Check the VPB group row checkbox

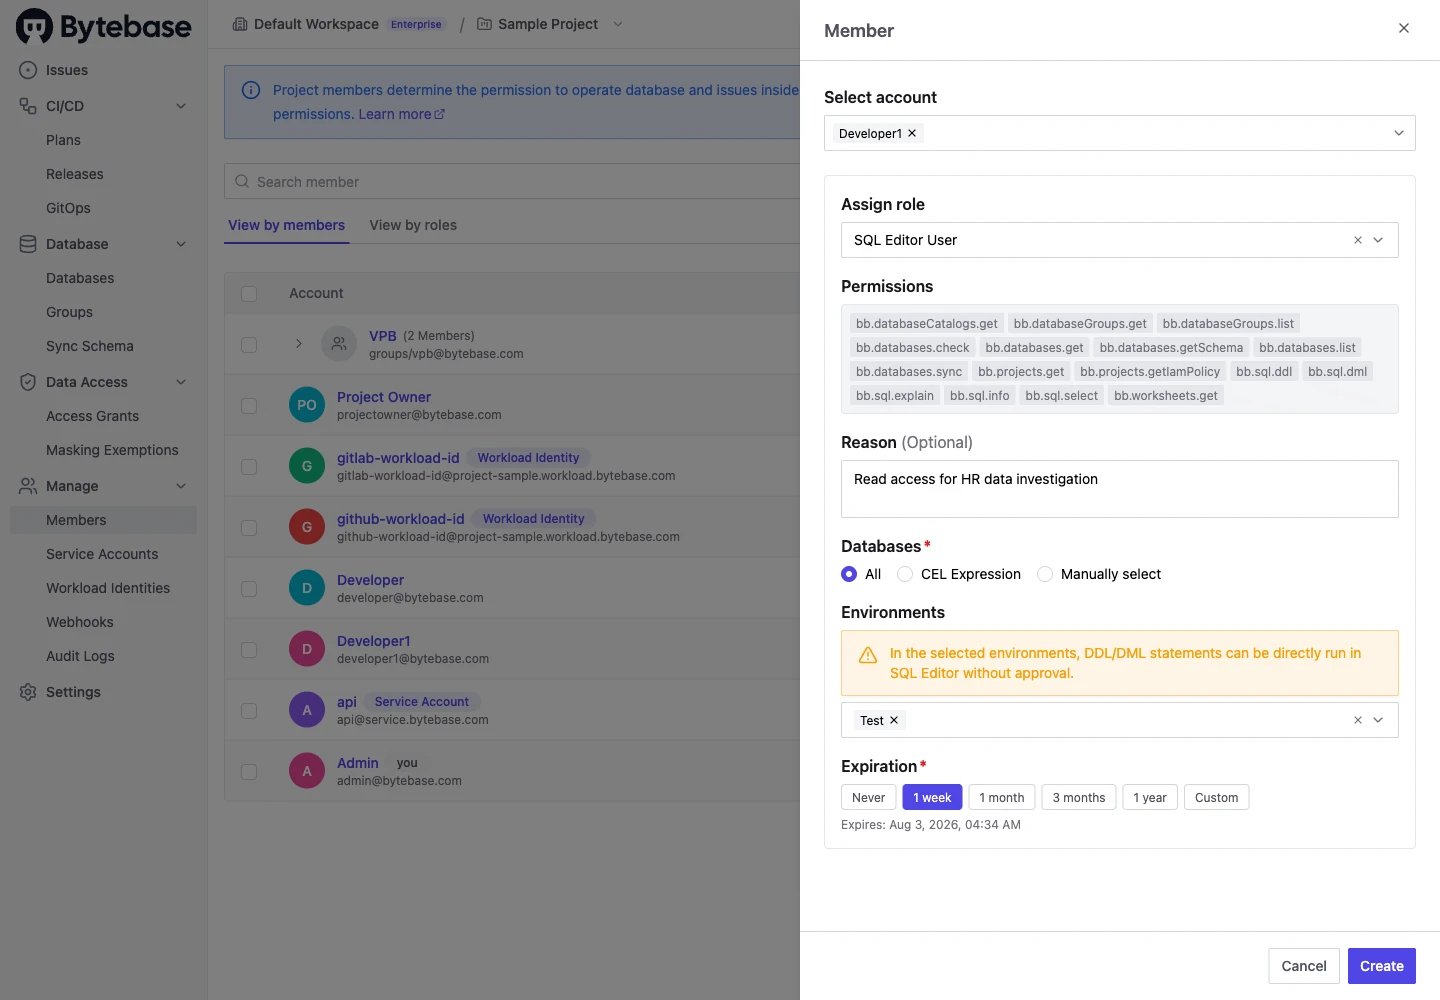pyautogui.click(x=249, y=345)
